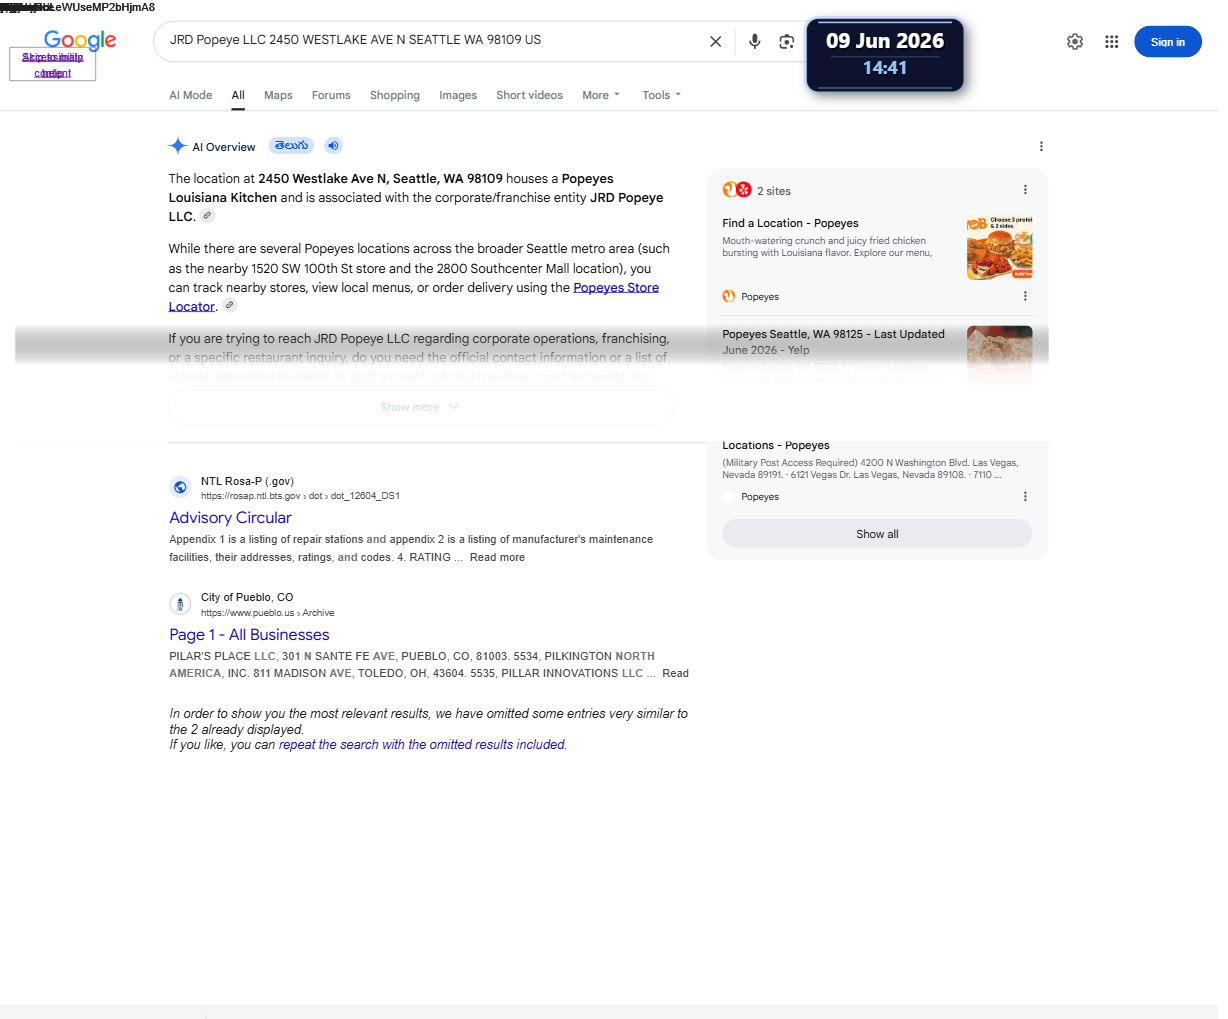This screenshot has height=1019, width=1228.
Task: Open the Forums tab
Action: pos(331,95)
